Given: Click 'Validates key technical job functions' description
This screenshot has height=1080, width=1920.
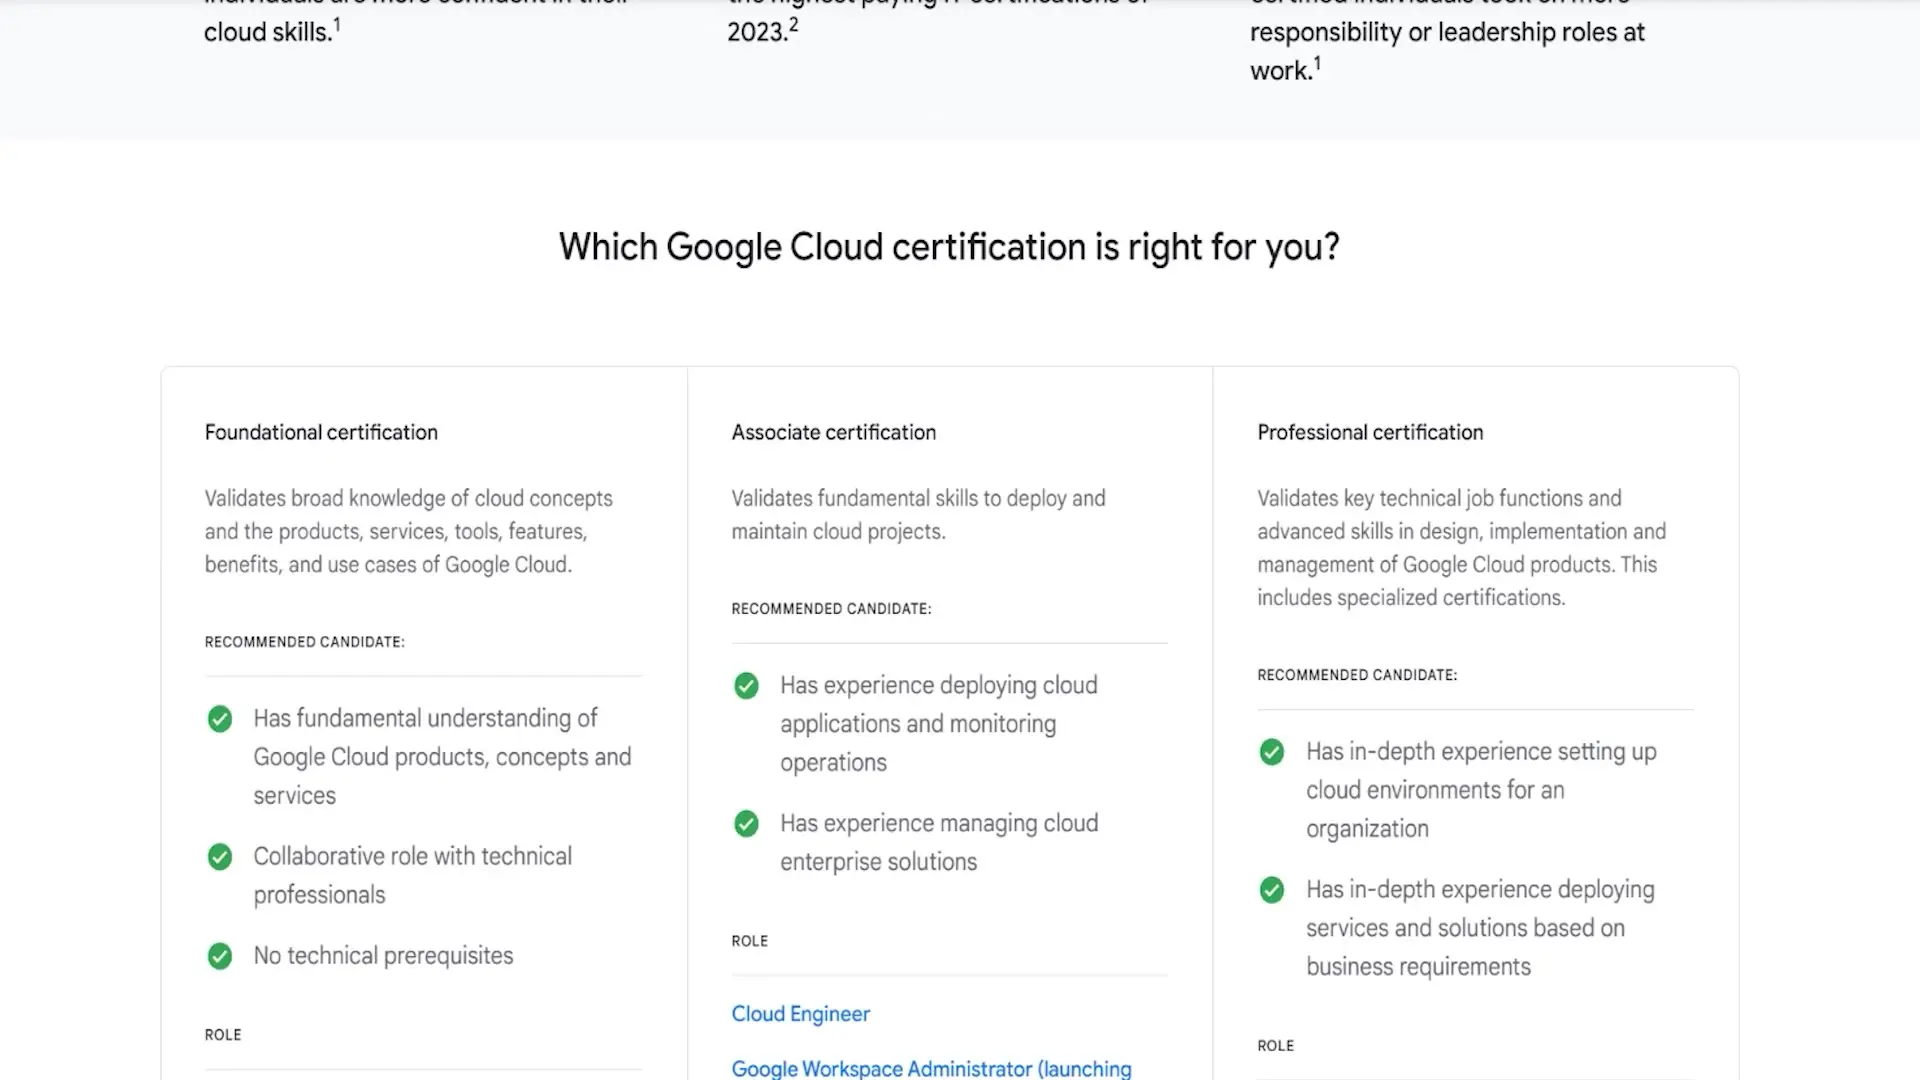Looking at the screenshot, I should (1461, 547).
